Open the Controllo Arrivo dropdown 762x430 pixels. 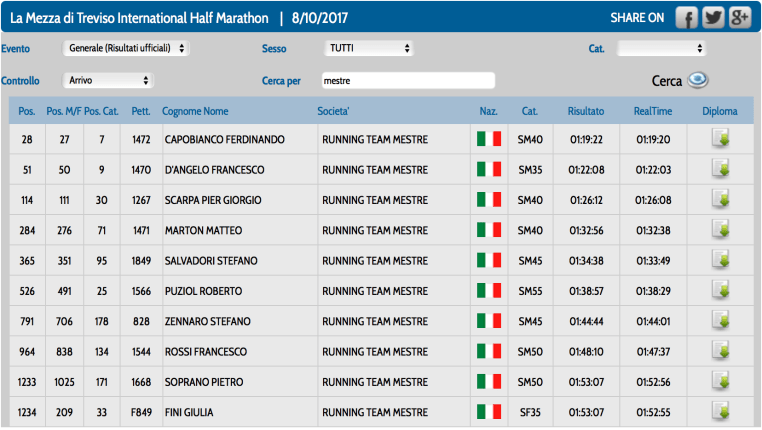pyautogui.click(x=108, y=80)
